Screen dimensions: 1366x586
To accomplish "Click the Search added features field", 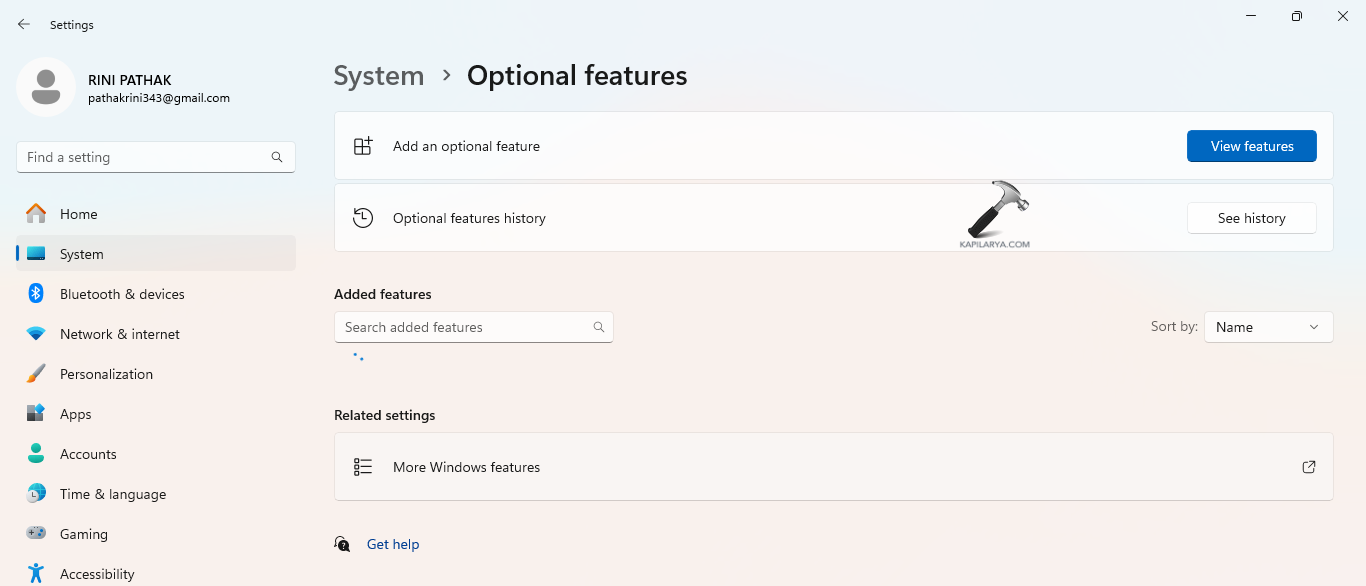I will pyautogui.click(x=460, y=327).
